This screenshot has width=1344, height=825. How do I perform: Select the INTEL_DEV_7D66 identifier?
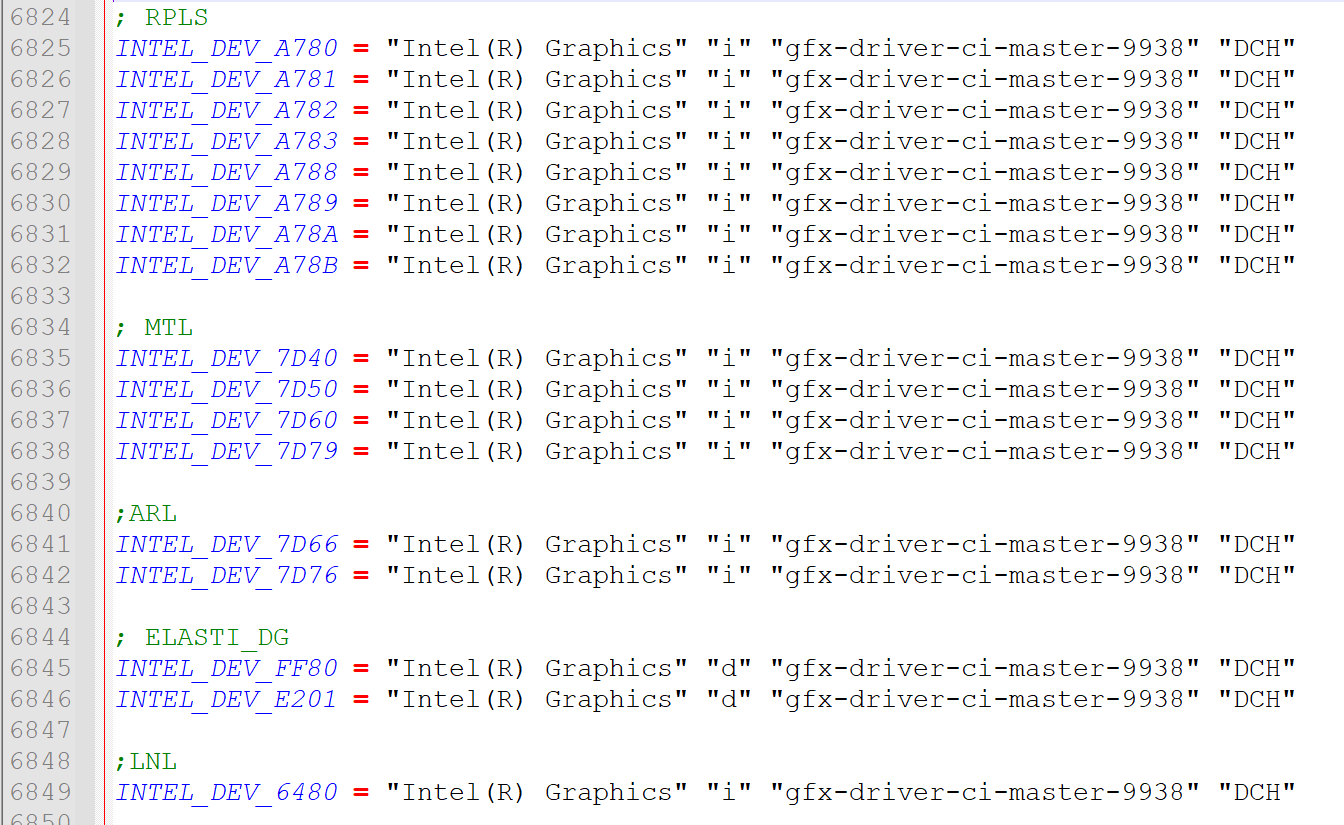click(227, 544)
